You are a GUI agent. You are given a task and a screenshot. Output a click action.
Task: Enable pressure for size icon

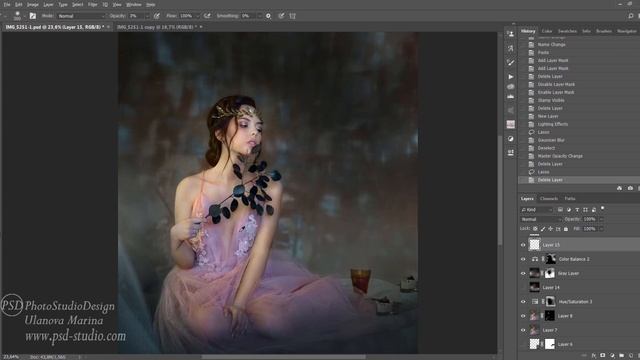[x=281, y=16]
